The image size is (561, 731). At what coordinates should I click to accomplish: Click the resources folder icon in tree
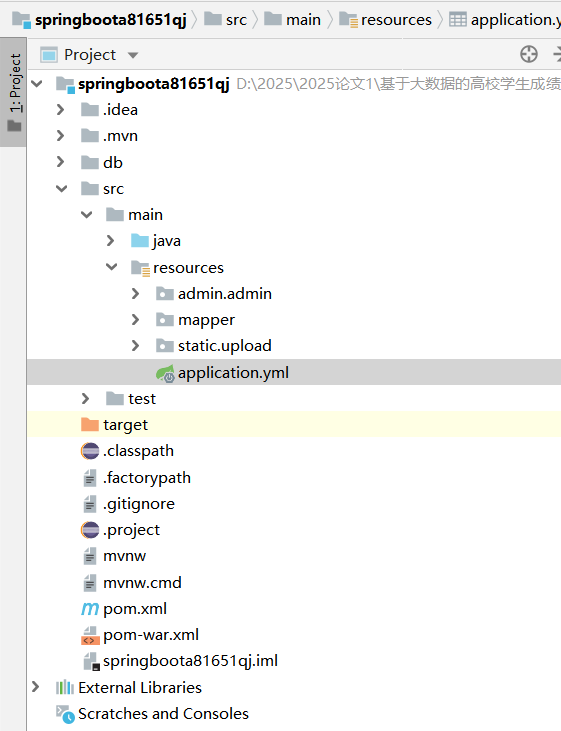(140, 268)
